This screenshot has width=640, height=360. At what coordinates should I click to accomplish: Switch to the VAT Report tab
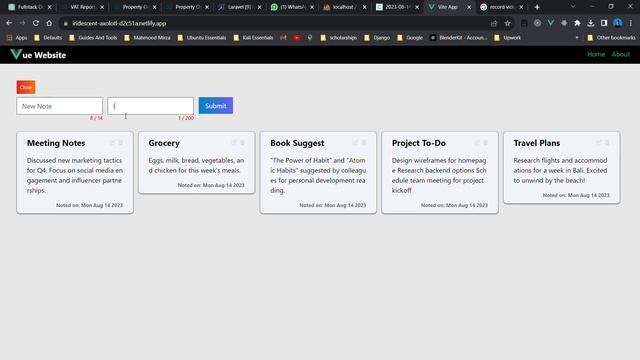click(82, 7)
